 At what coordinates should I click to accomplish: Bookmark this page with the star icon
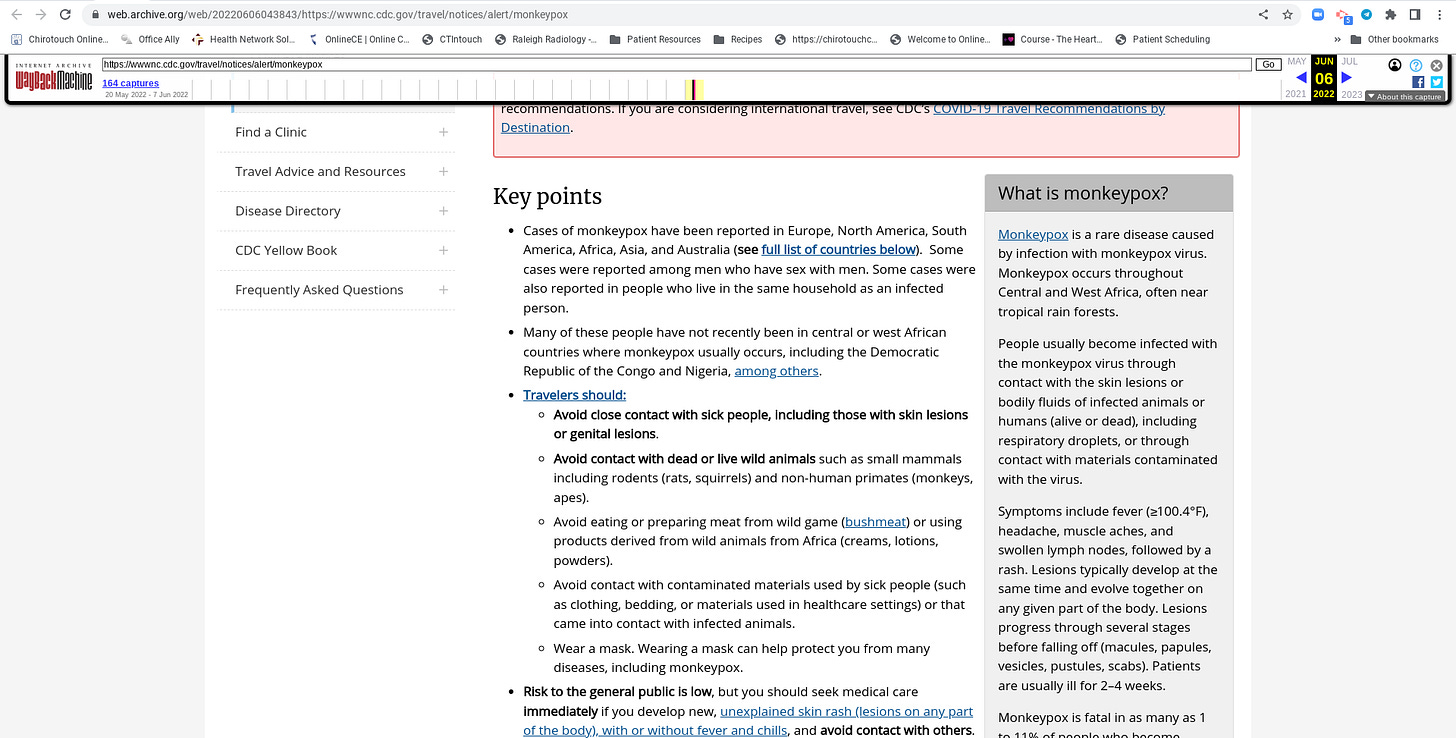[x=1288, y=15]
